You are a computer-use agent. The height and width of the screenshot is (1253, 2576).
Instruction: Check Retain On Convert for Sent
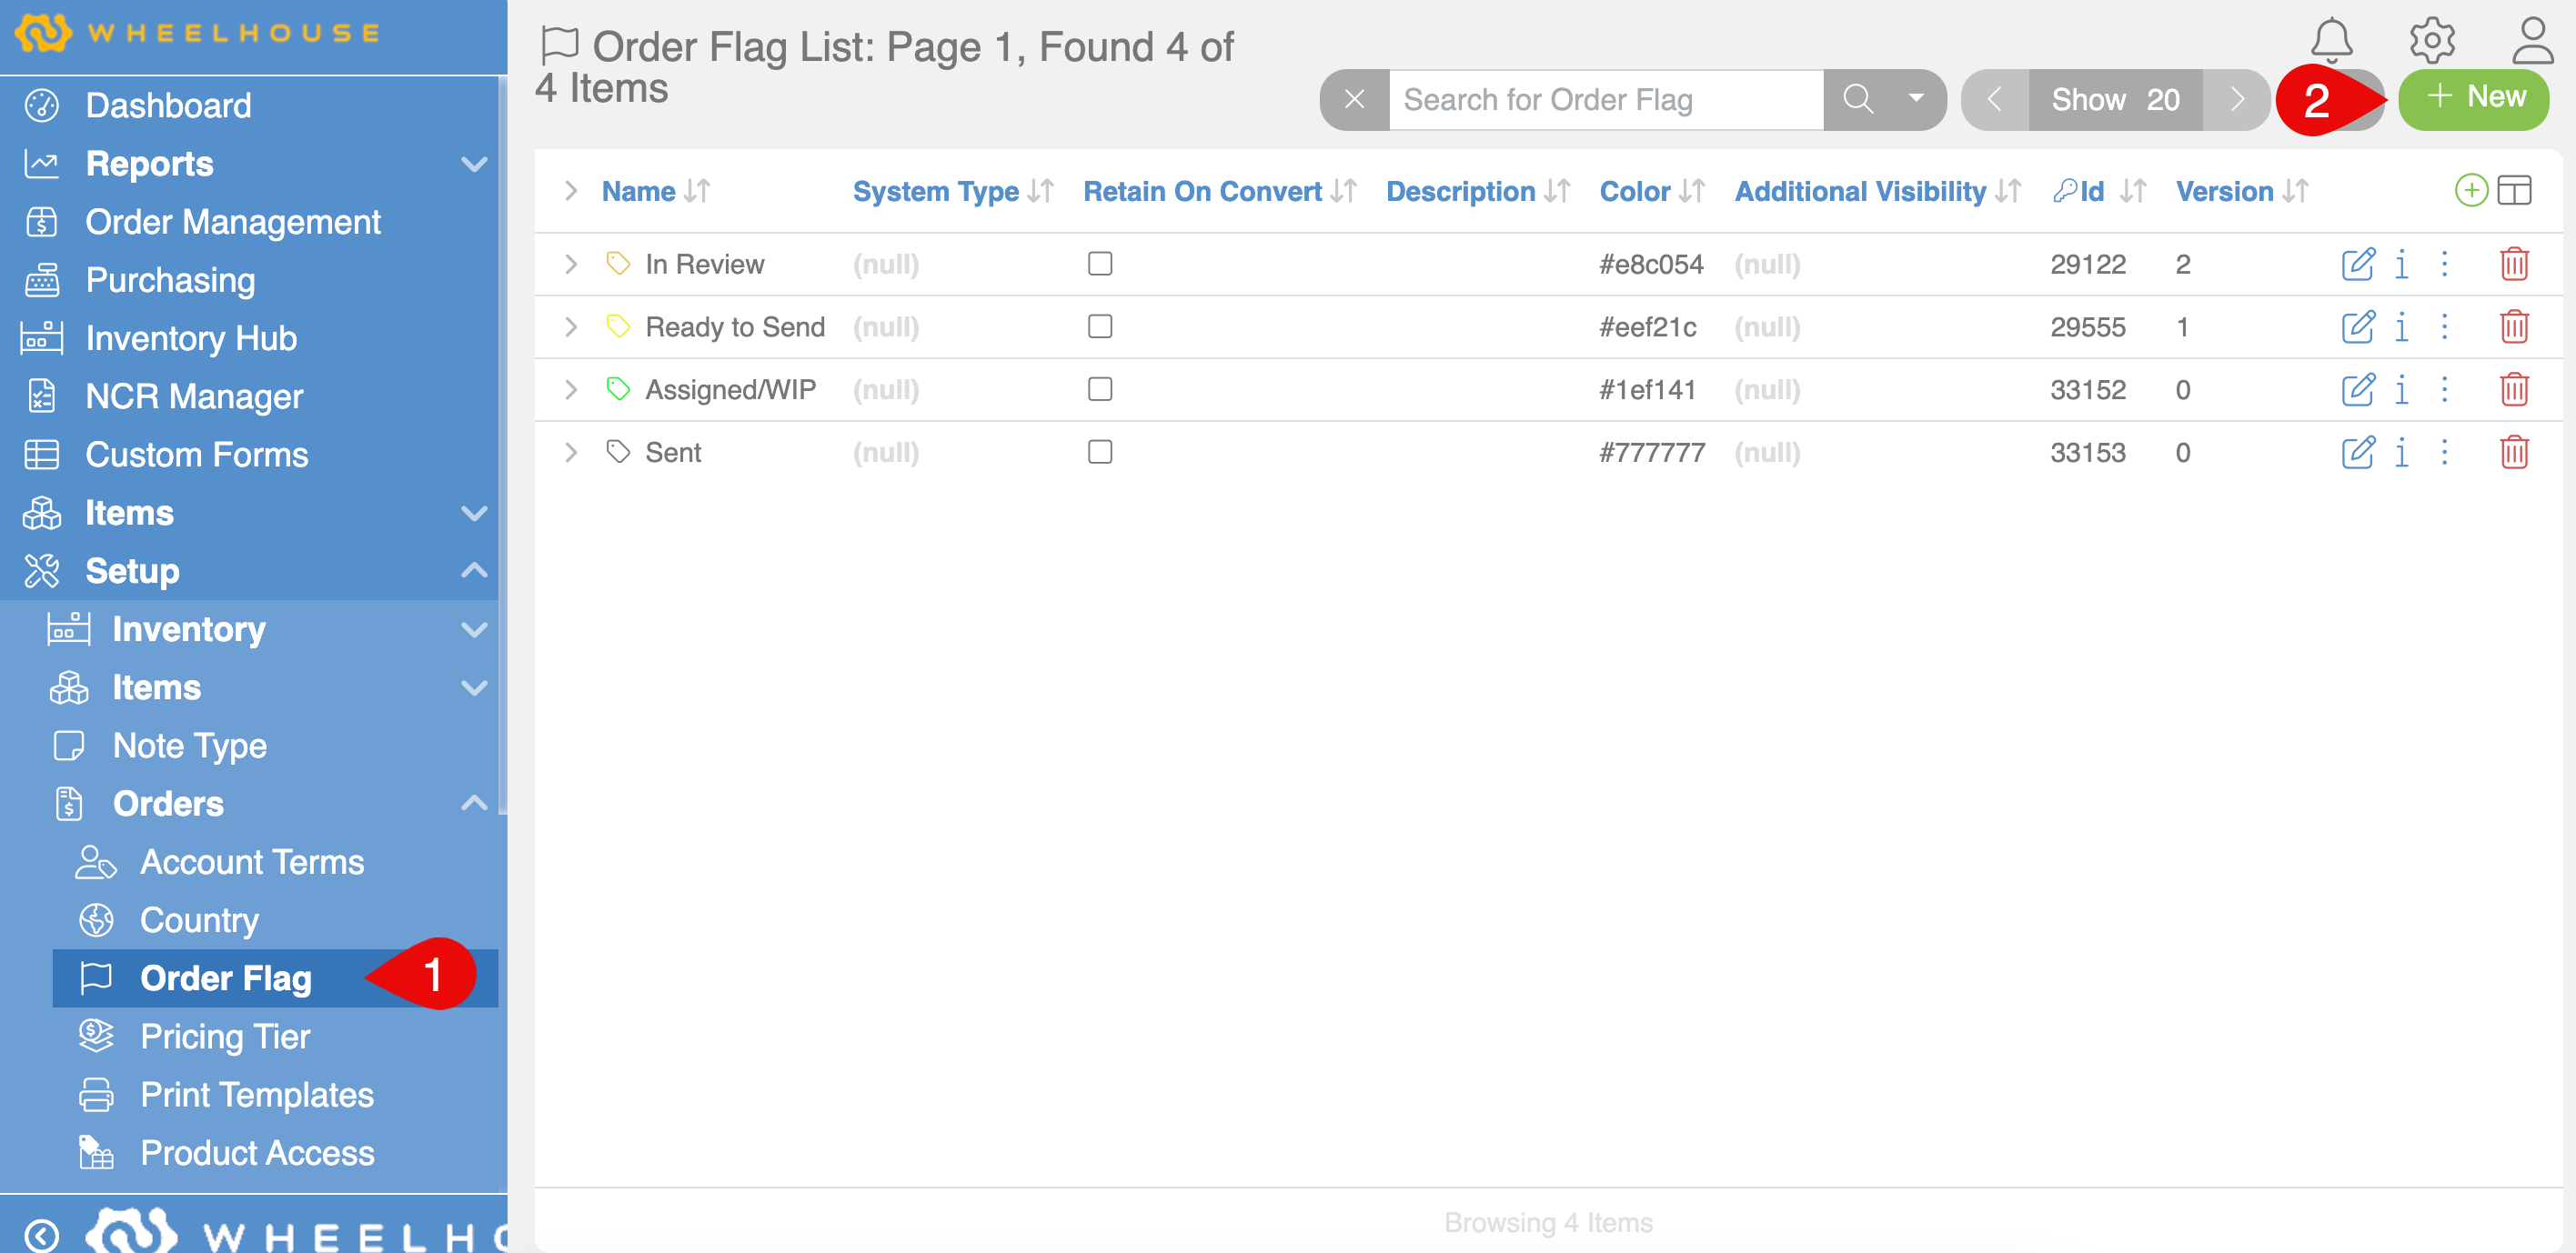[1099, 453]
